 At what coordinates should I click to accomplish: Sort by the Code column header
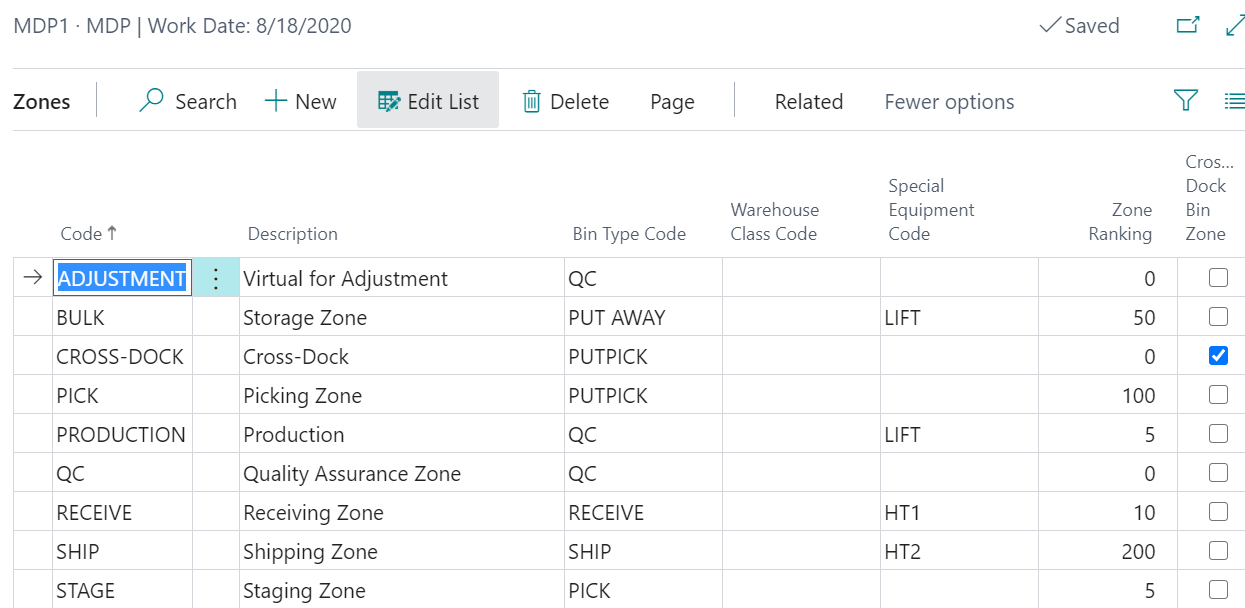click(x=88, y=233)
